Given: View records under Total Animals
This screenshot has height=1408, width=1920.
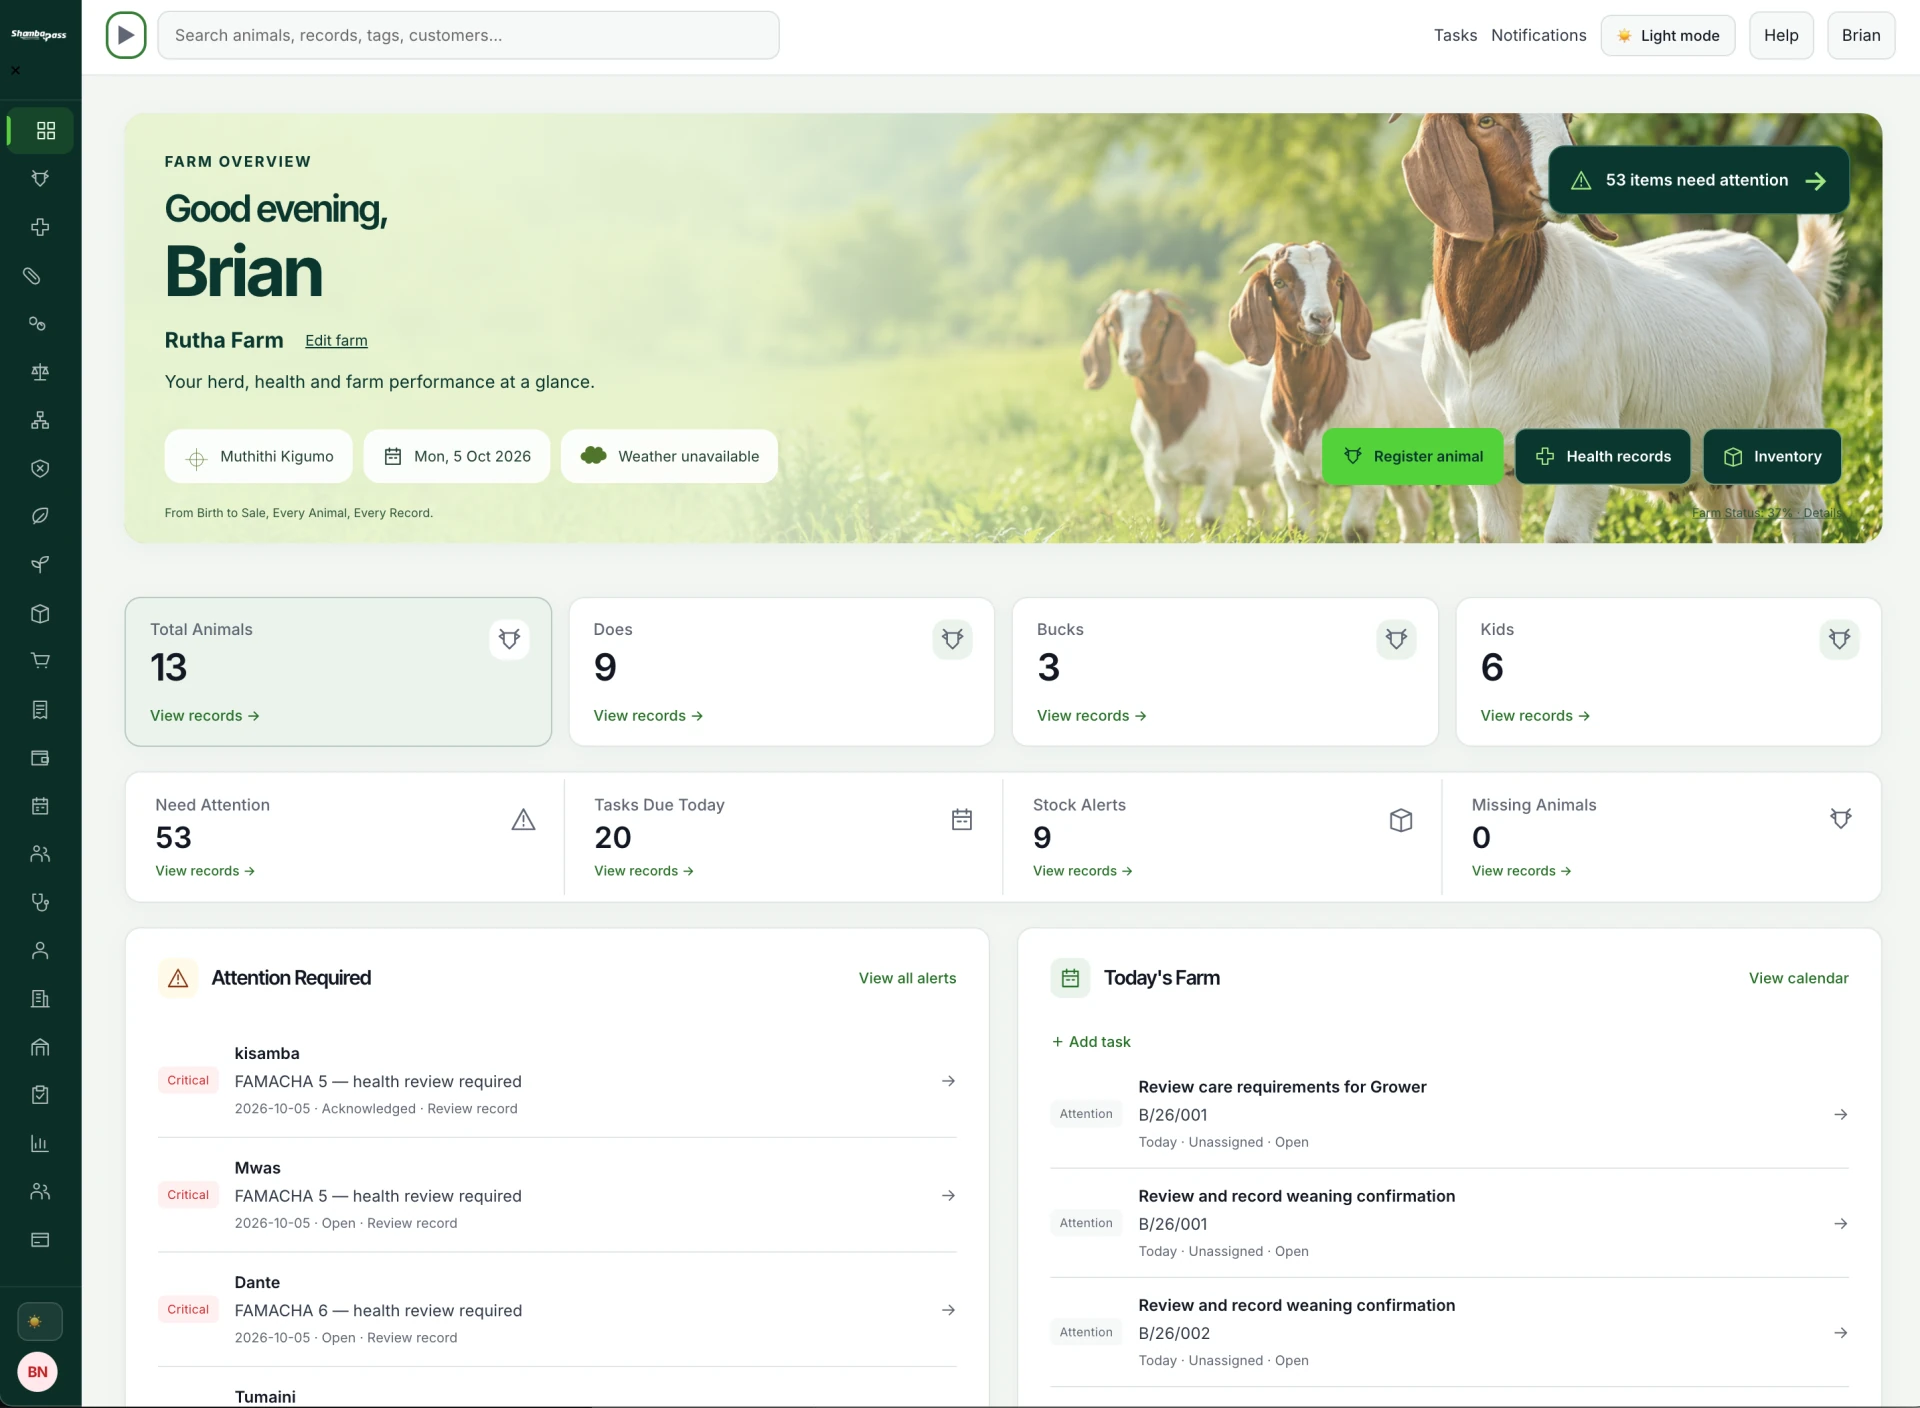Looking at the screenshot, I should [x=204, y=716].
